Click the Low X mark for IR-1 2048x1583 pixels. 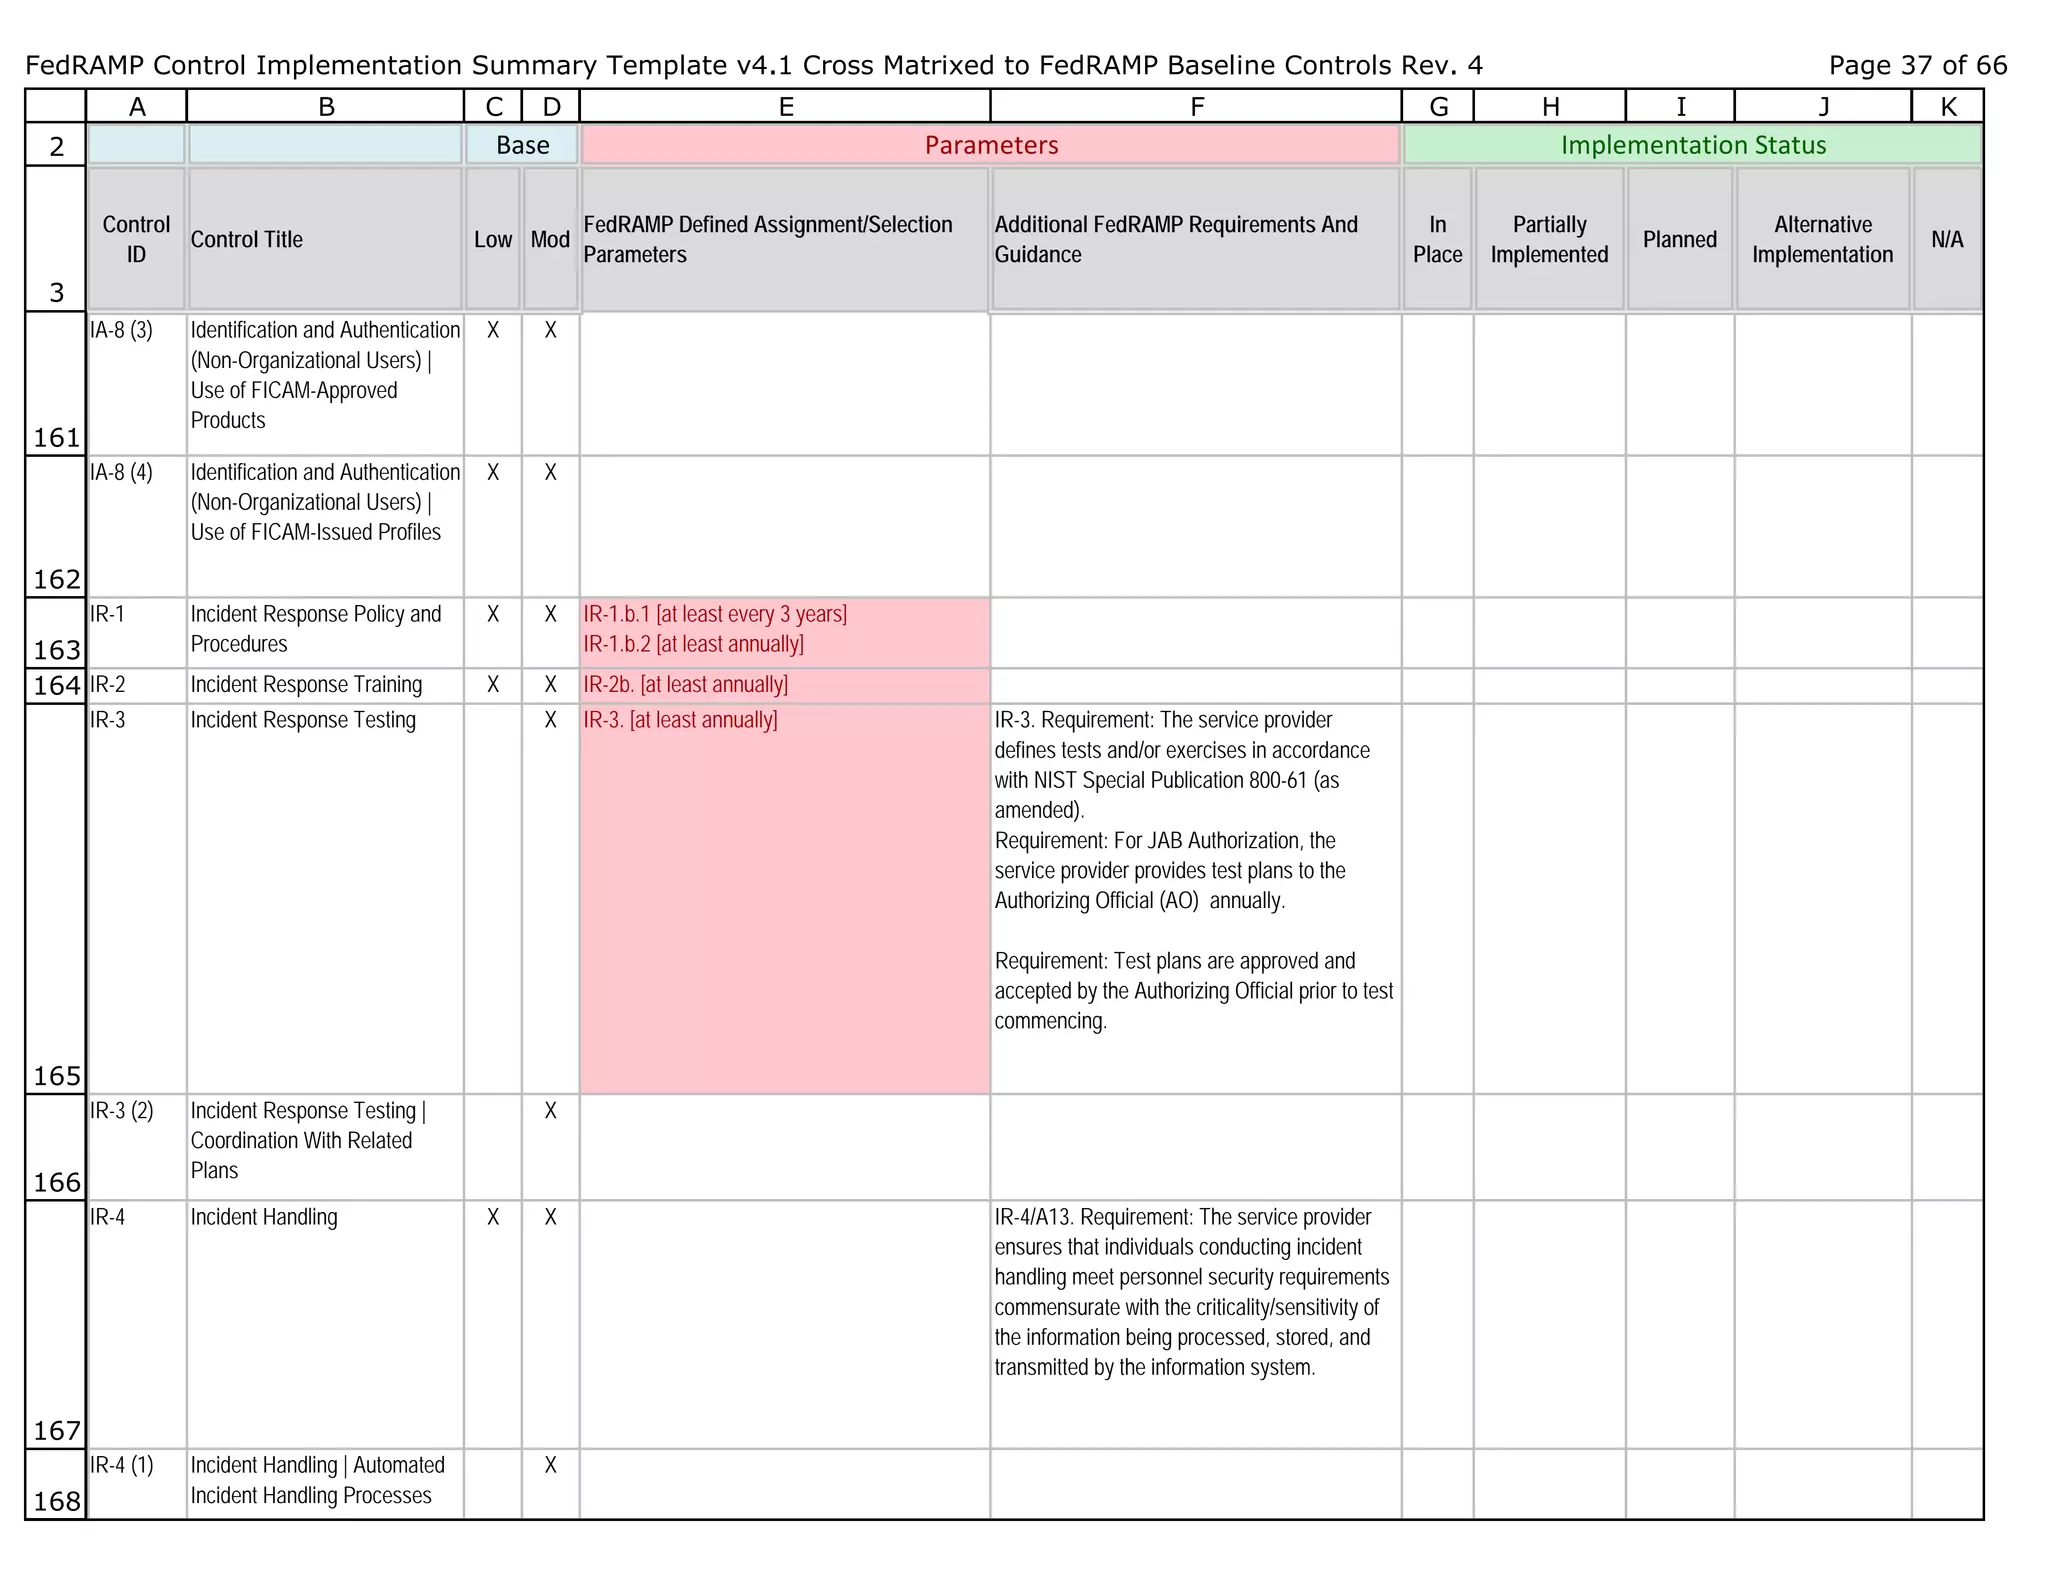pos(493,614)
